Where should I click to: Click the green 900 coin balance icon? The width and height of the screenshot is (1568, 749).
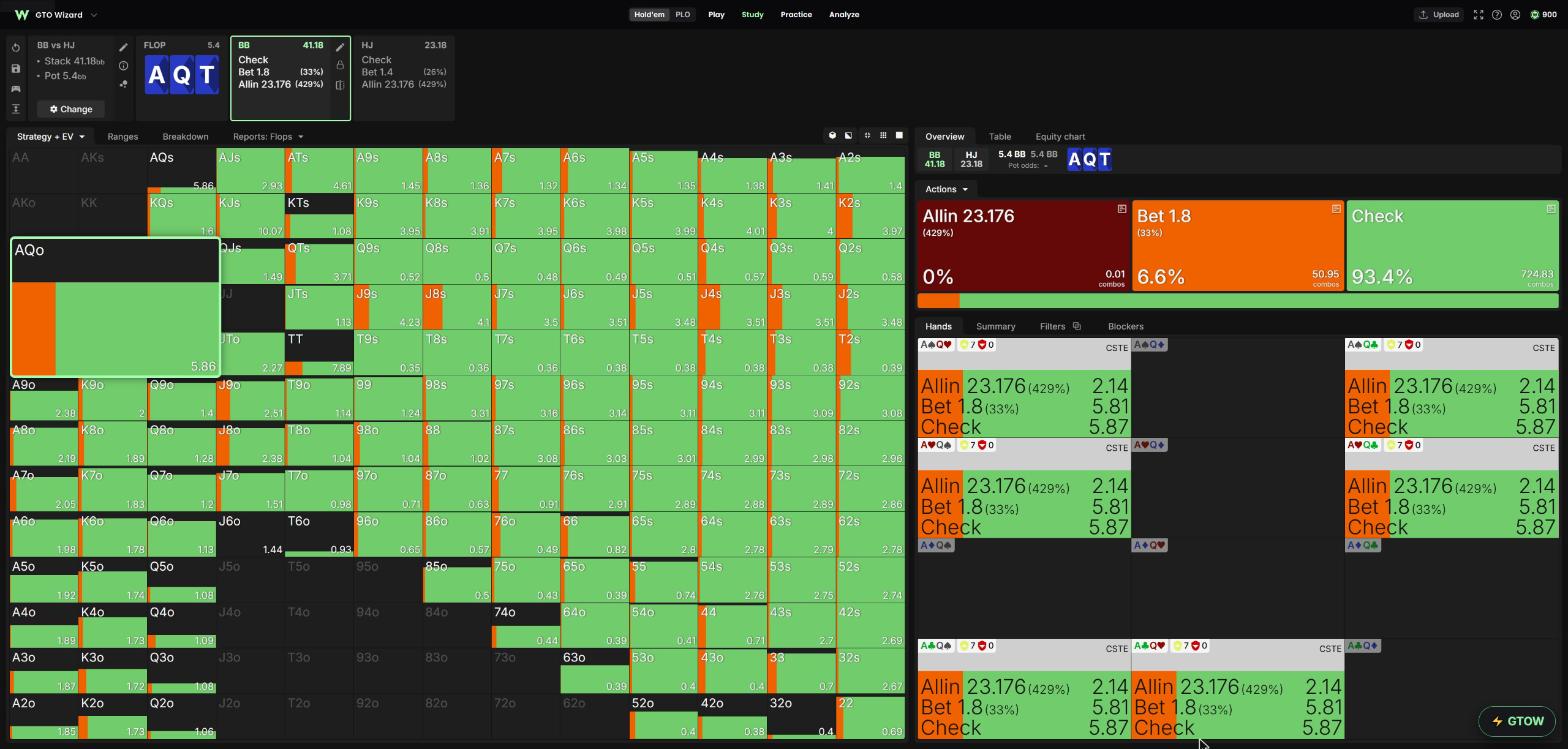pos(1535,15)
